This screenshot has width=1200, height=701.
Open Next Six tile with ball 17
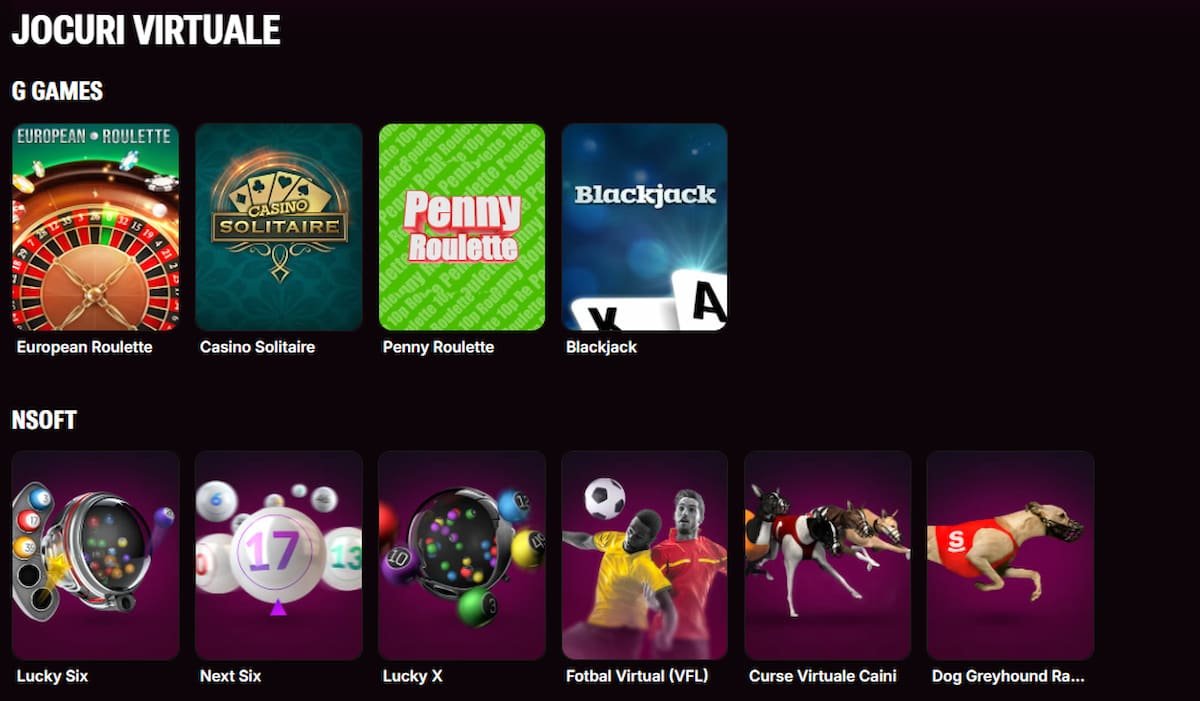pos(279,555)
